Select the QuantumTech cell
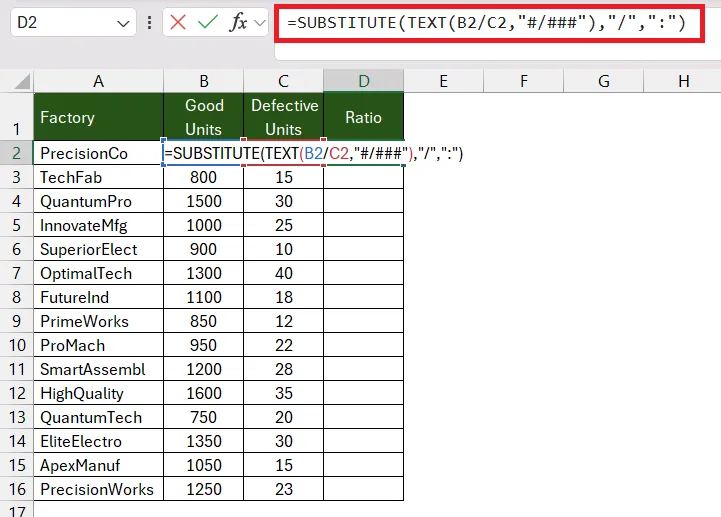This screenshot has width=721, height=517. click(x=98, y=417)
